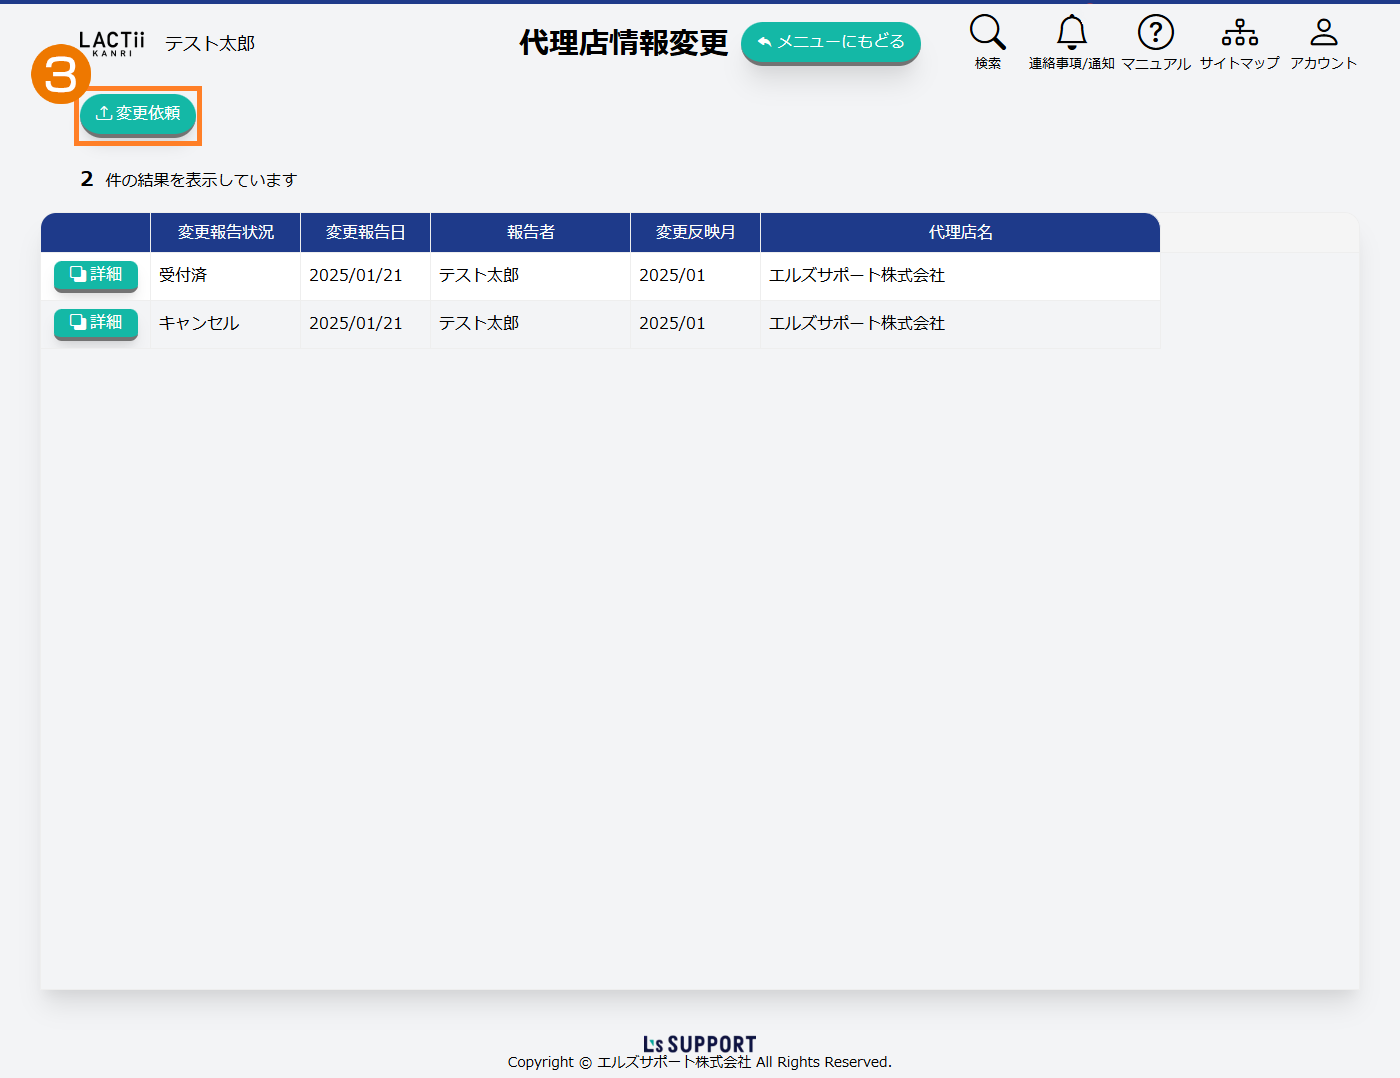Screen dimensions: 1400x1078
Task: Click the 変更報告日 column header
Action: pyautogui.click(x=365, y=232)
